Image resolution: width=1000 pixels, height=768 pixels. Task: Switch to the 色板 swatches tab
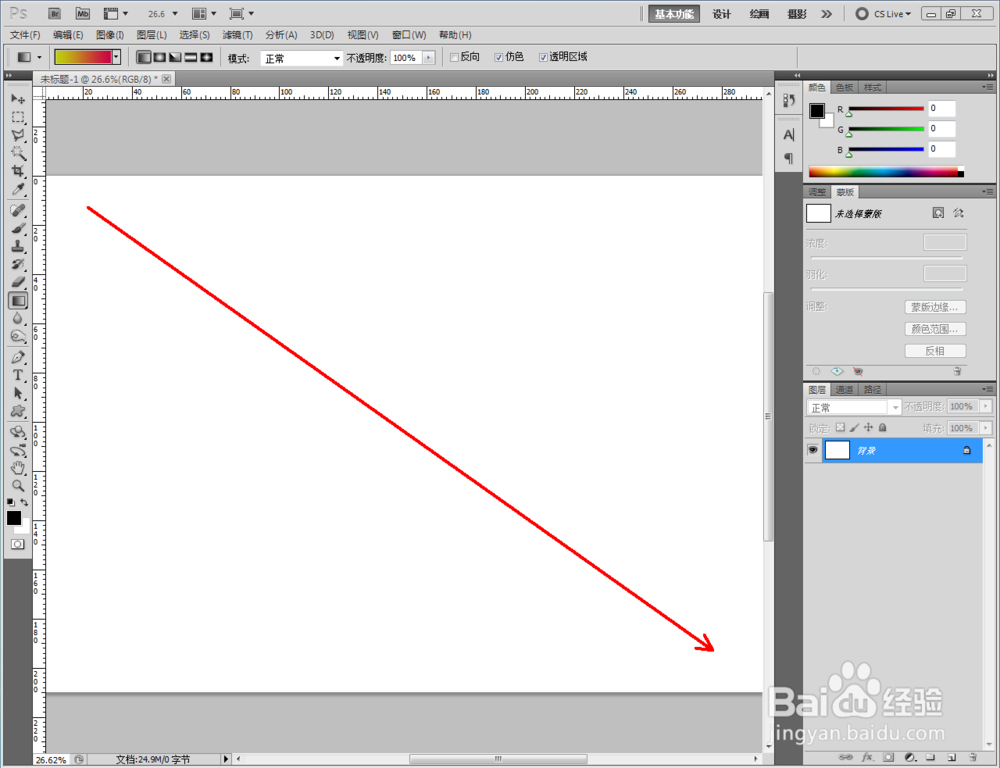pyautogui.click(x=844, y=87)
